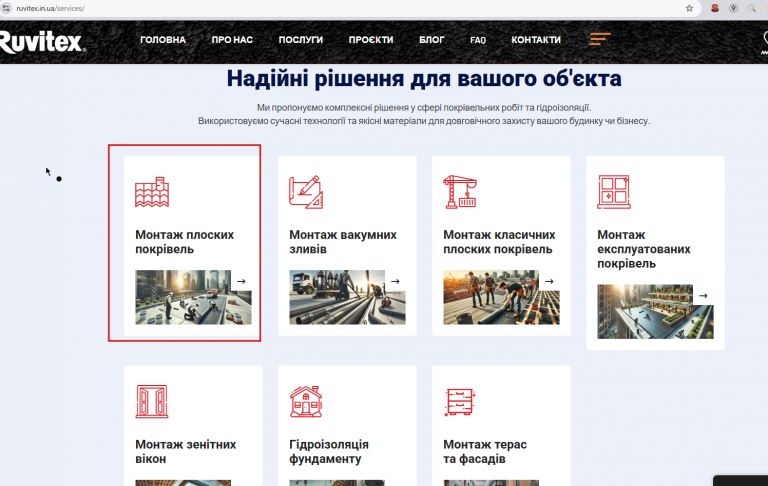
Task: Click the site info icon in address bar
Action: (x=6, y=8)
